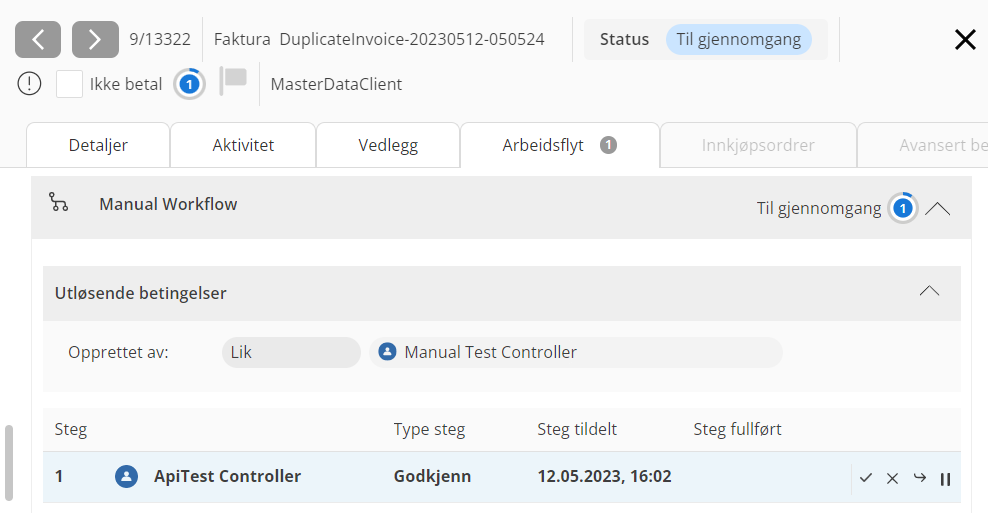Click the progress circle beside Ikke betal

click(x=189, y=84)
